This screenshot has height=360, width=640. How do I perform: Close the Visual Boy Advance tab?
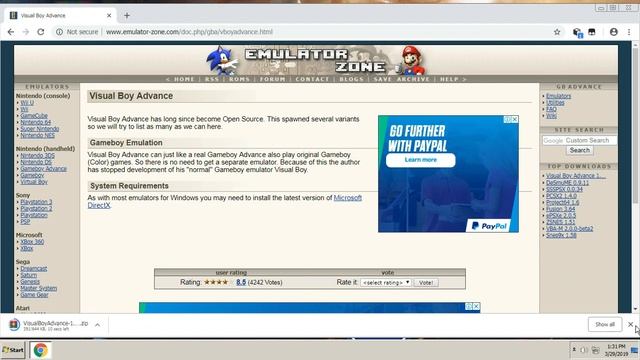pyautogui.click(x=109, y=16)
